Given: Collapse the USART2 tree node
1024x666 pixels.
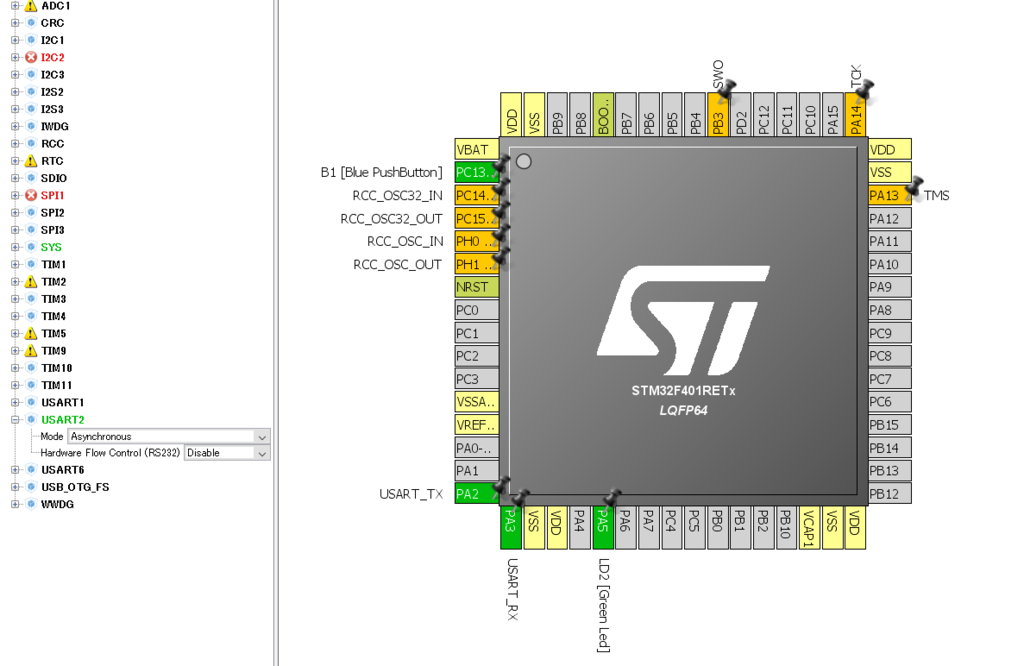Looking at the screenshot, I should coord(15,419).
